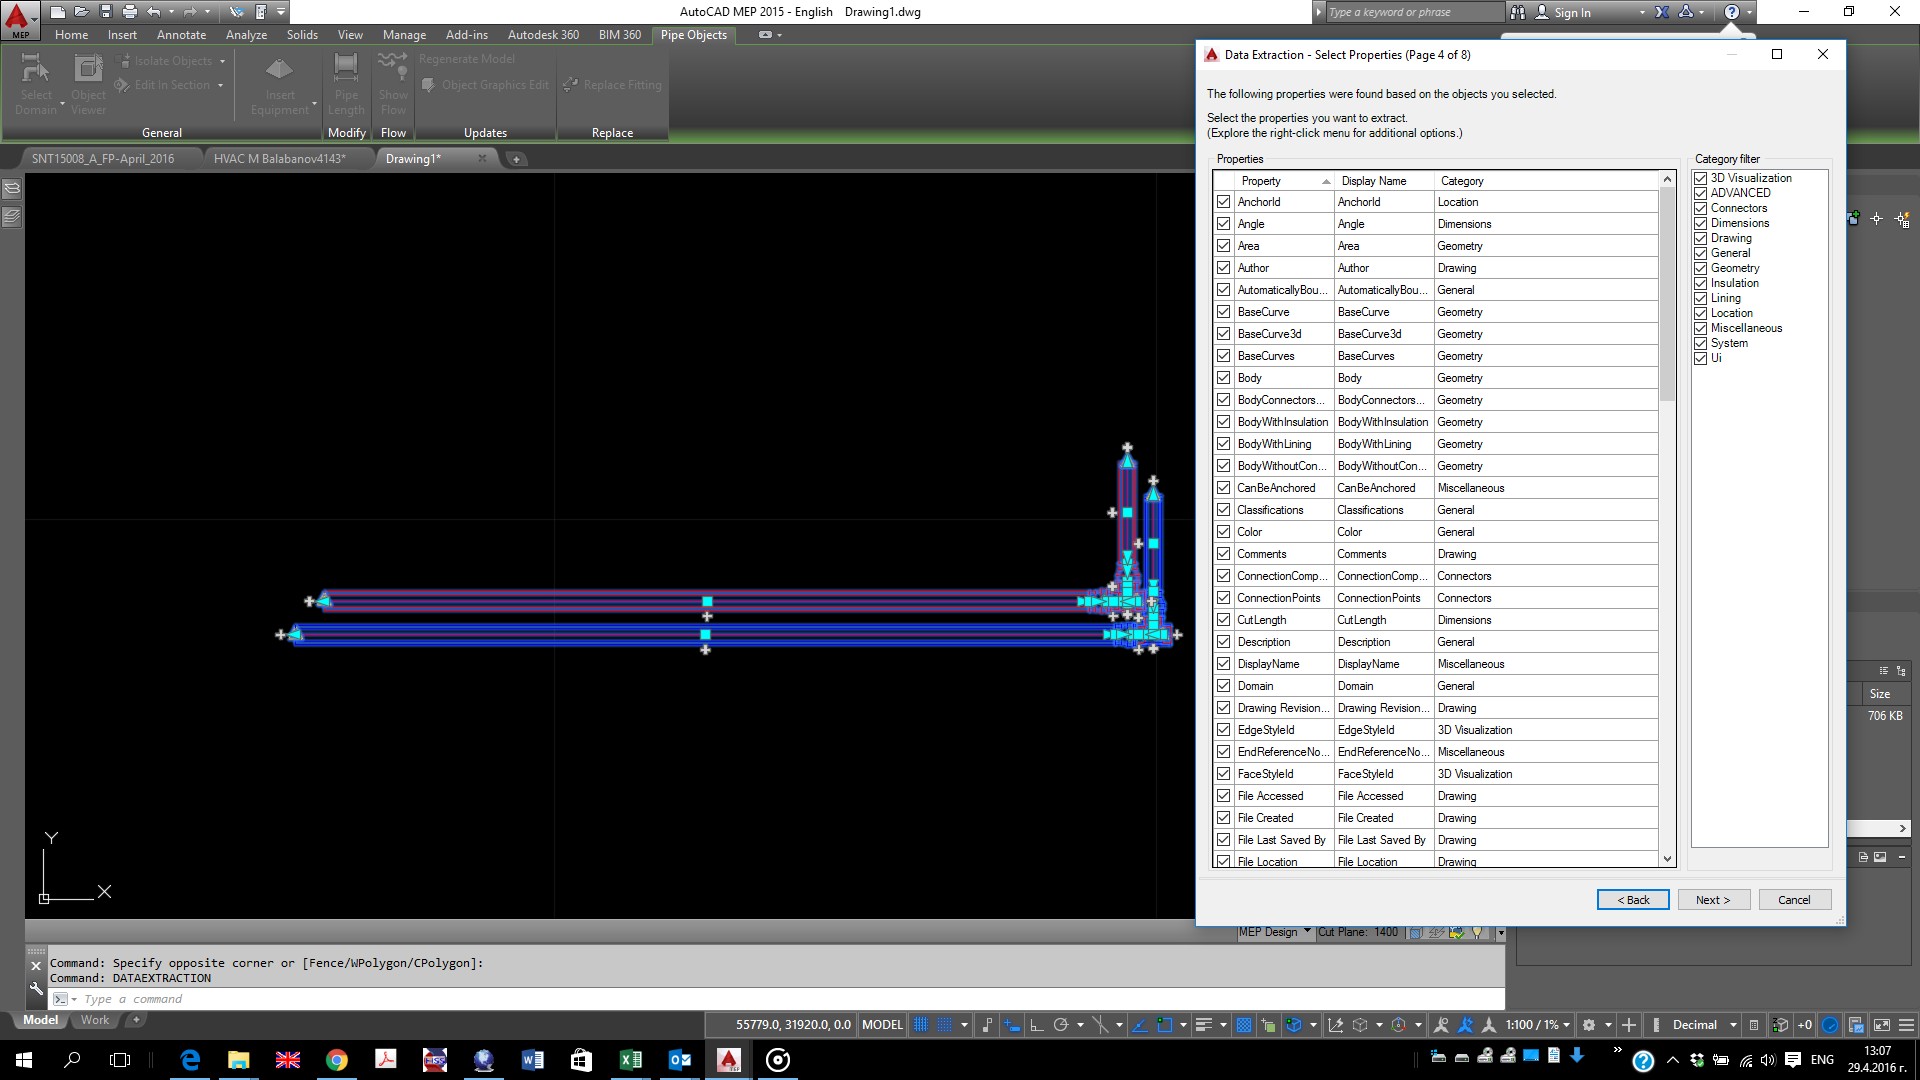The height and width of the screenshot is (1080, 1920).
Task: Uncheck the AnchorId property checkbox
Action: click(x=1223, y=202)
